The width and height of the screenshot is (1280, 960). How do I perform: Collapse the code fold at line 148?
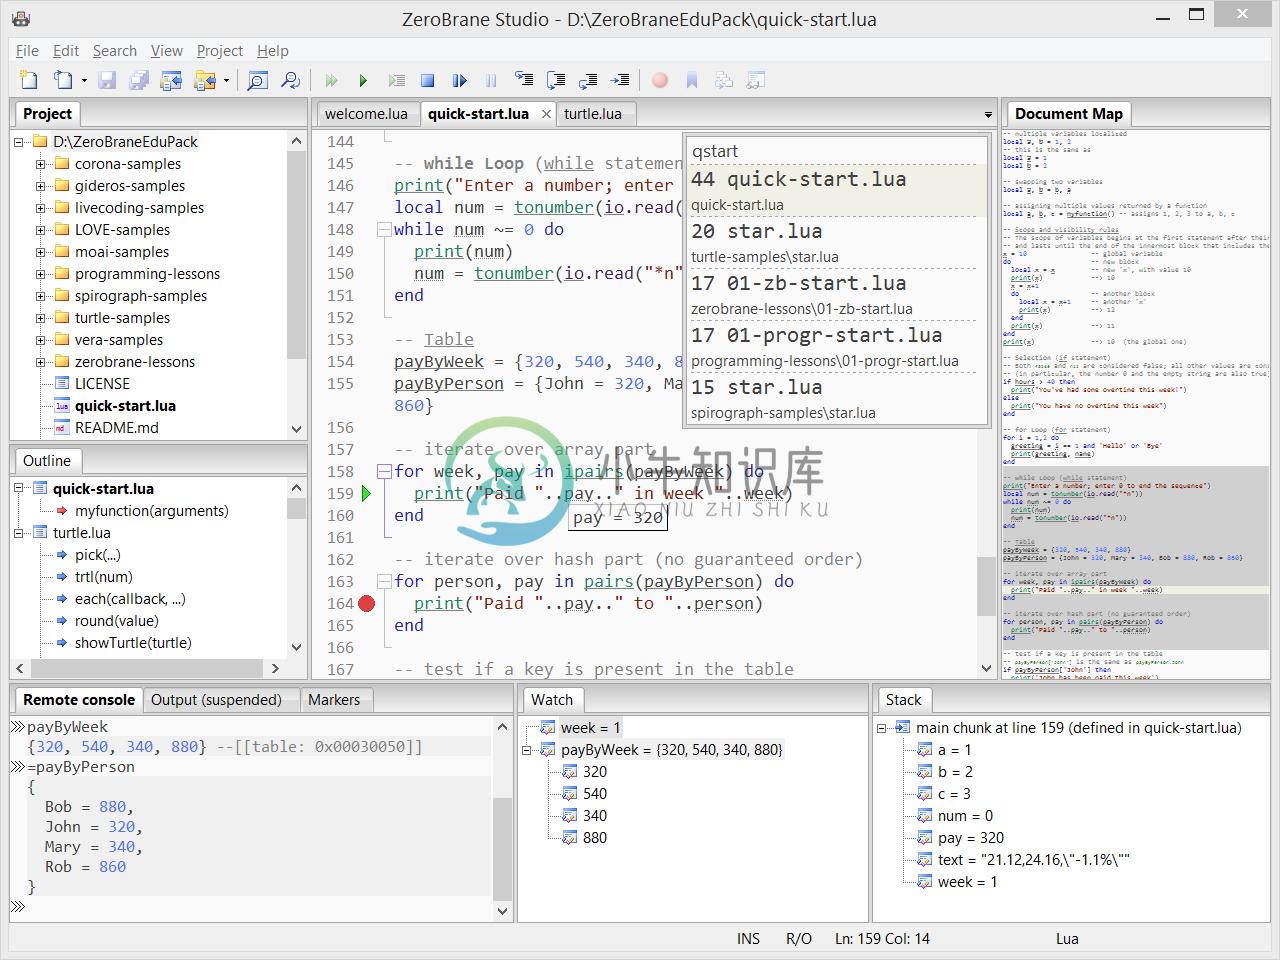click(x=383, y=229)
